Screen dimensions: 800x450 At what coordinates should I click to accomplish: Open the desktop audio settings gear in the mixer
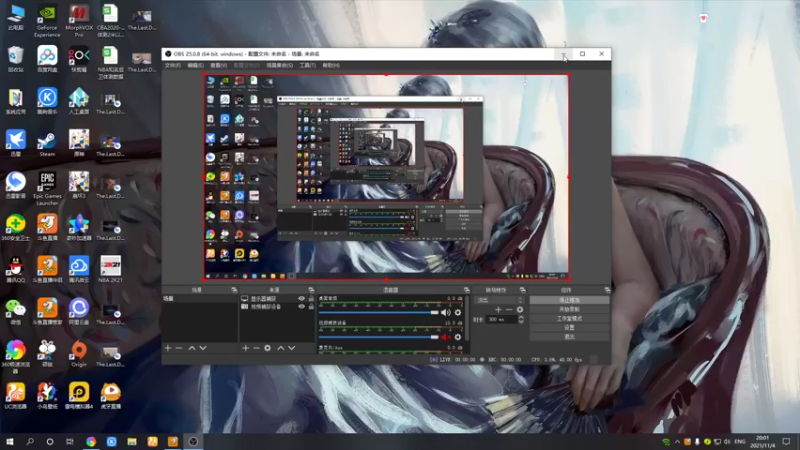[458, 312]
